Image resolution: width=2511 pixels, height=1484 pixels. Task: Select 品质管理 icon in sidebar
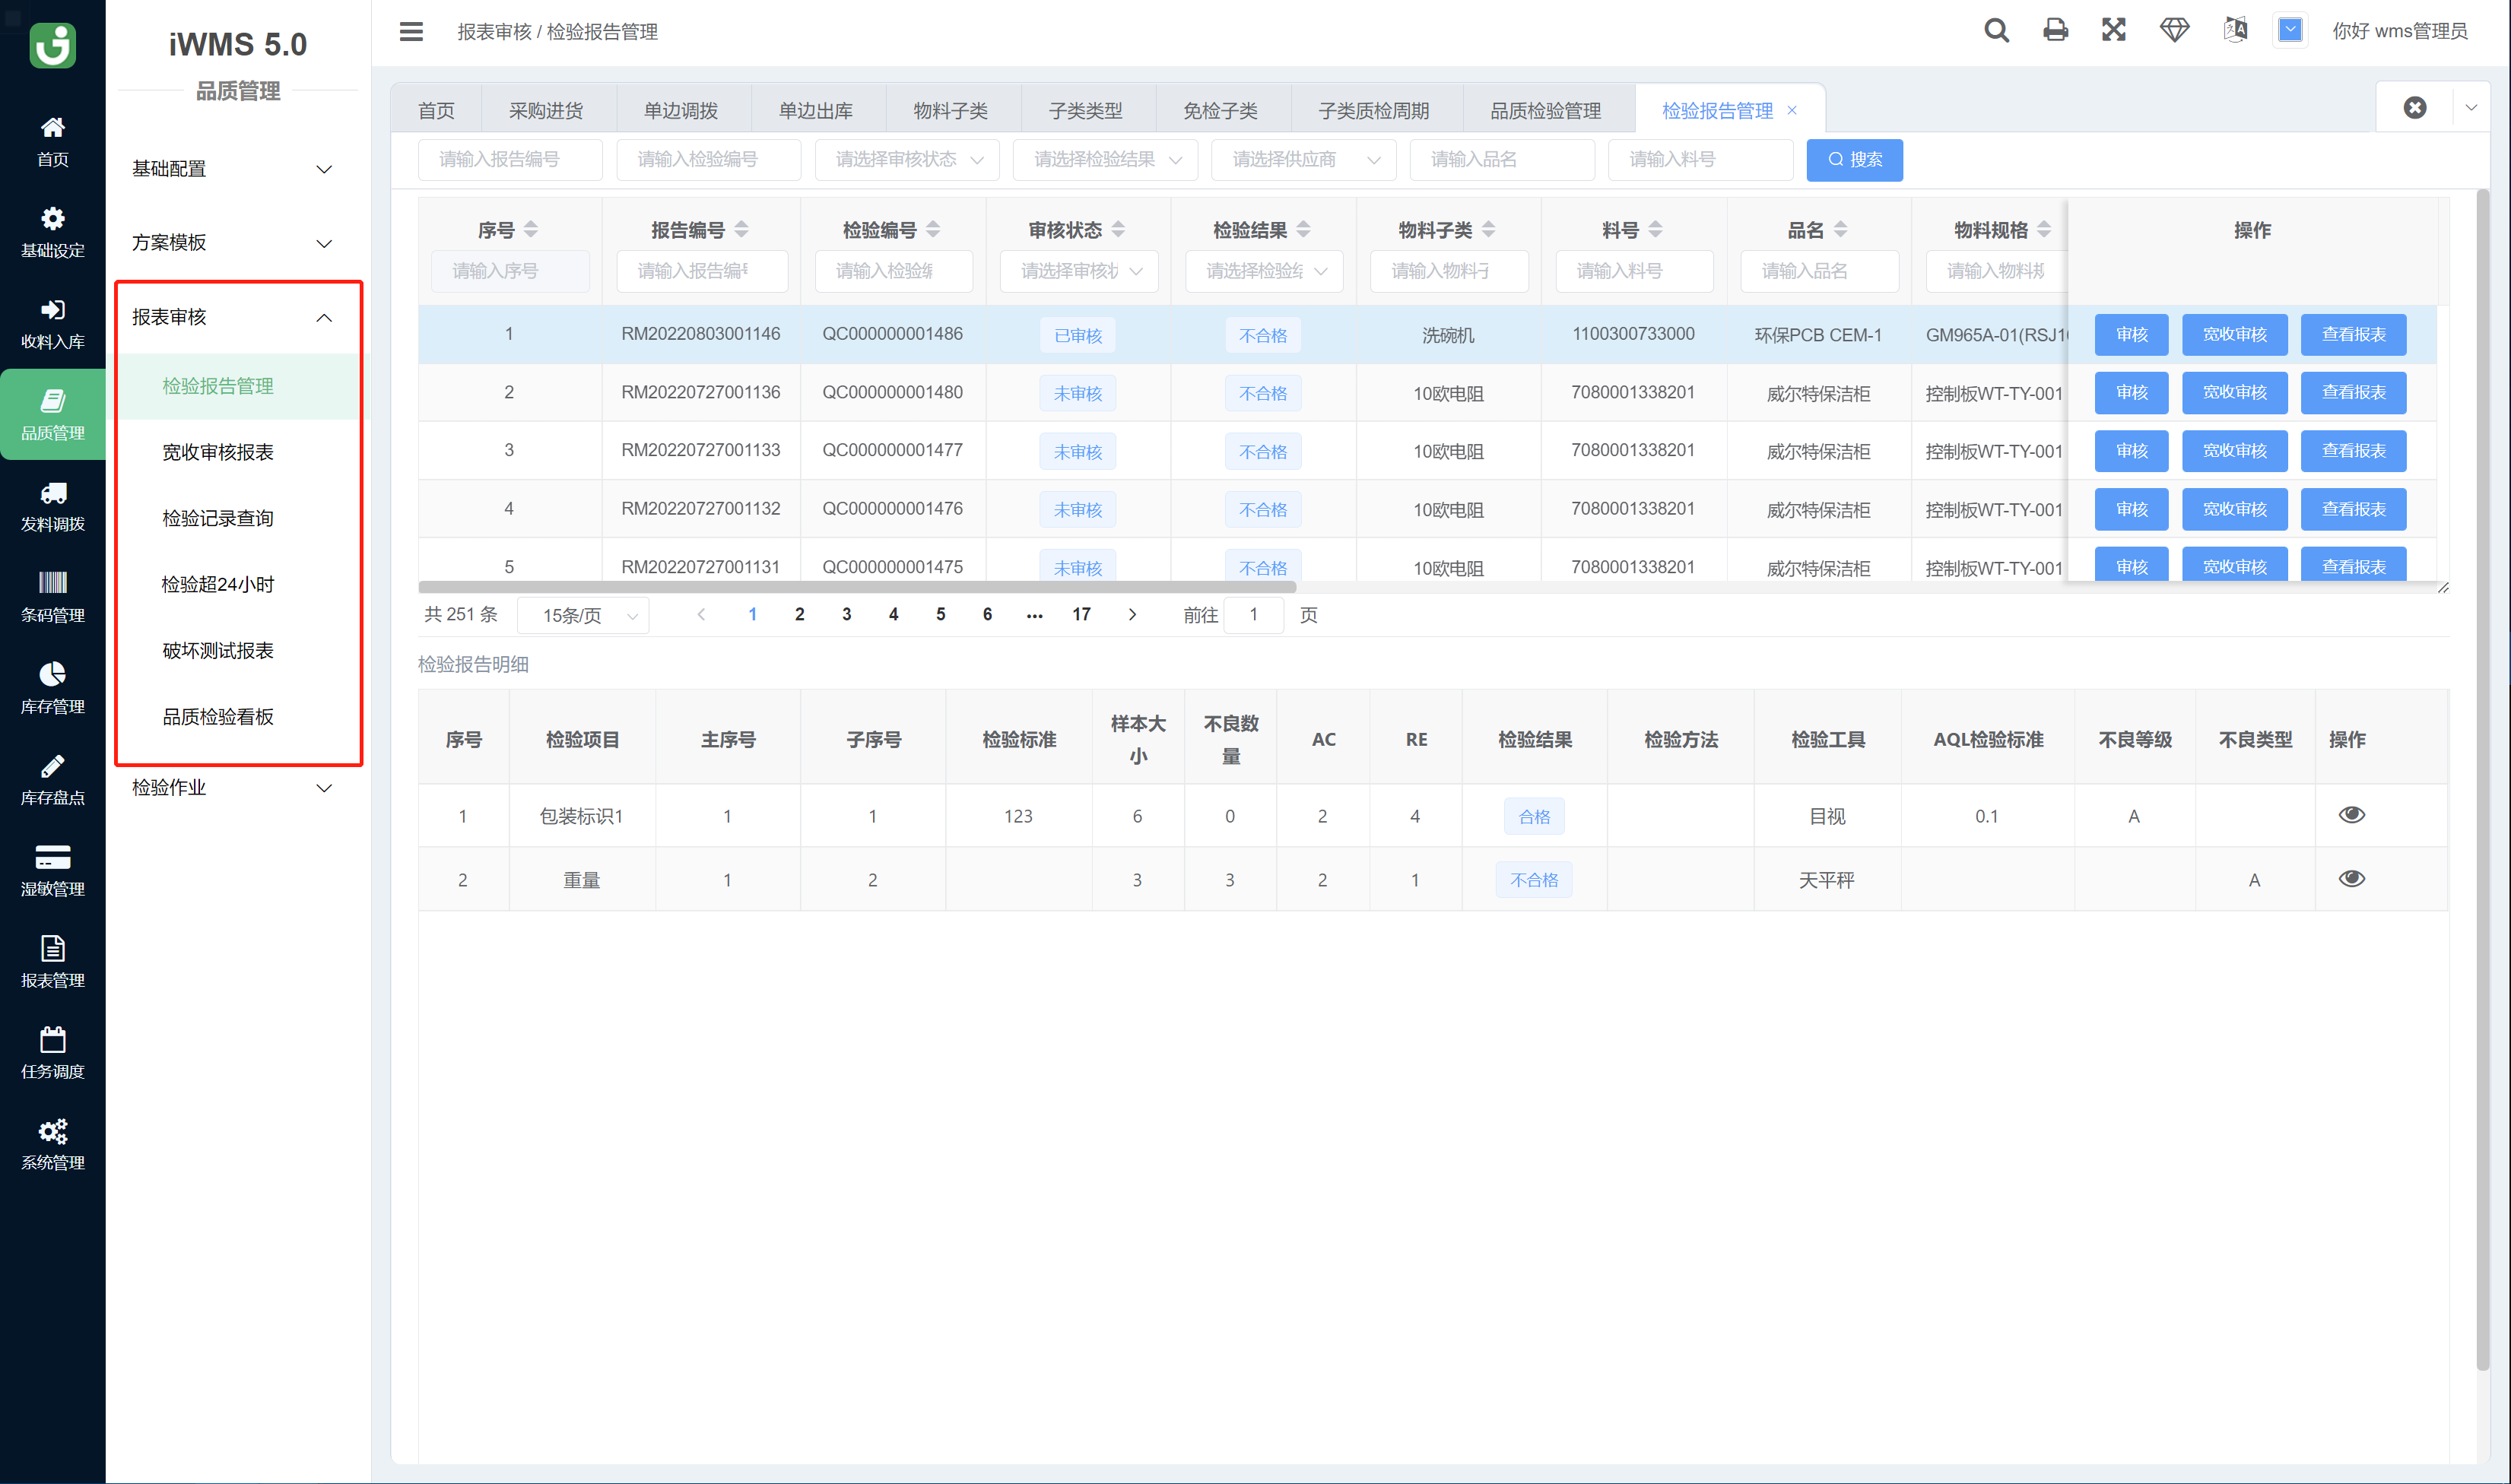point(52,401)
